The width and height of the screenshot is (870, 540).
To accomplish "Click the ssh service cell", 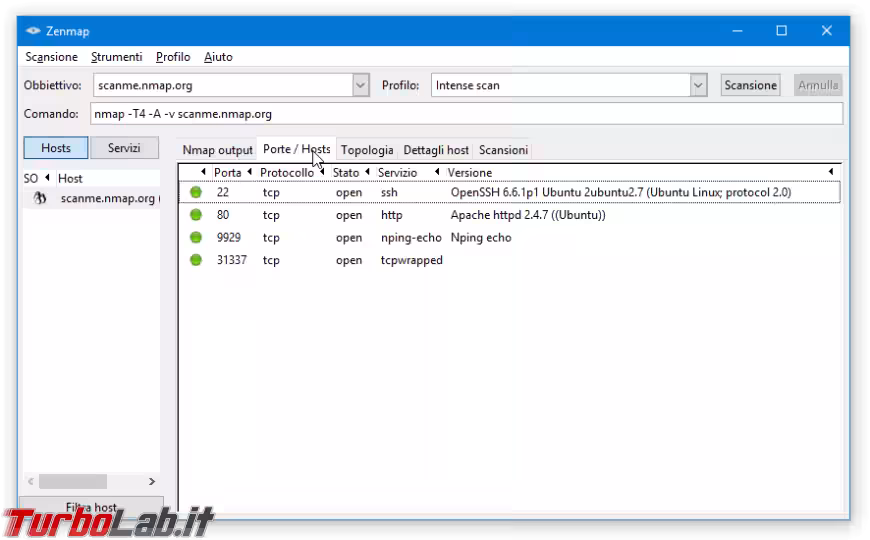I will [389, 192].
